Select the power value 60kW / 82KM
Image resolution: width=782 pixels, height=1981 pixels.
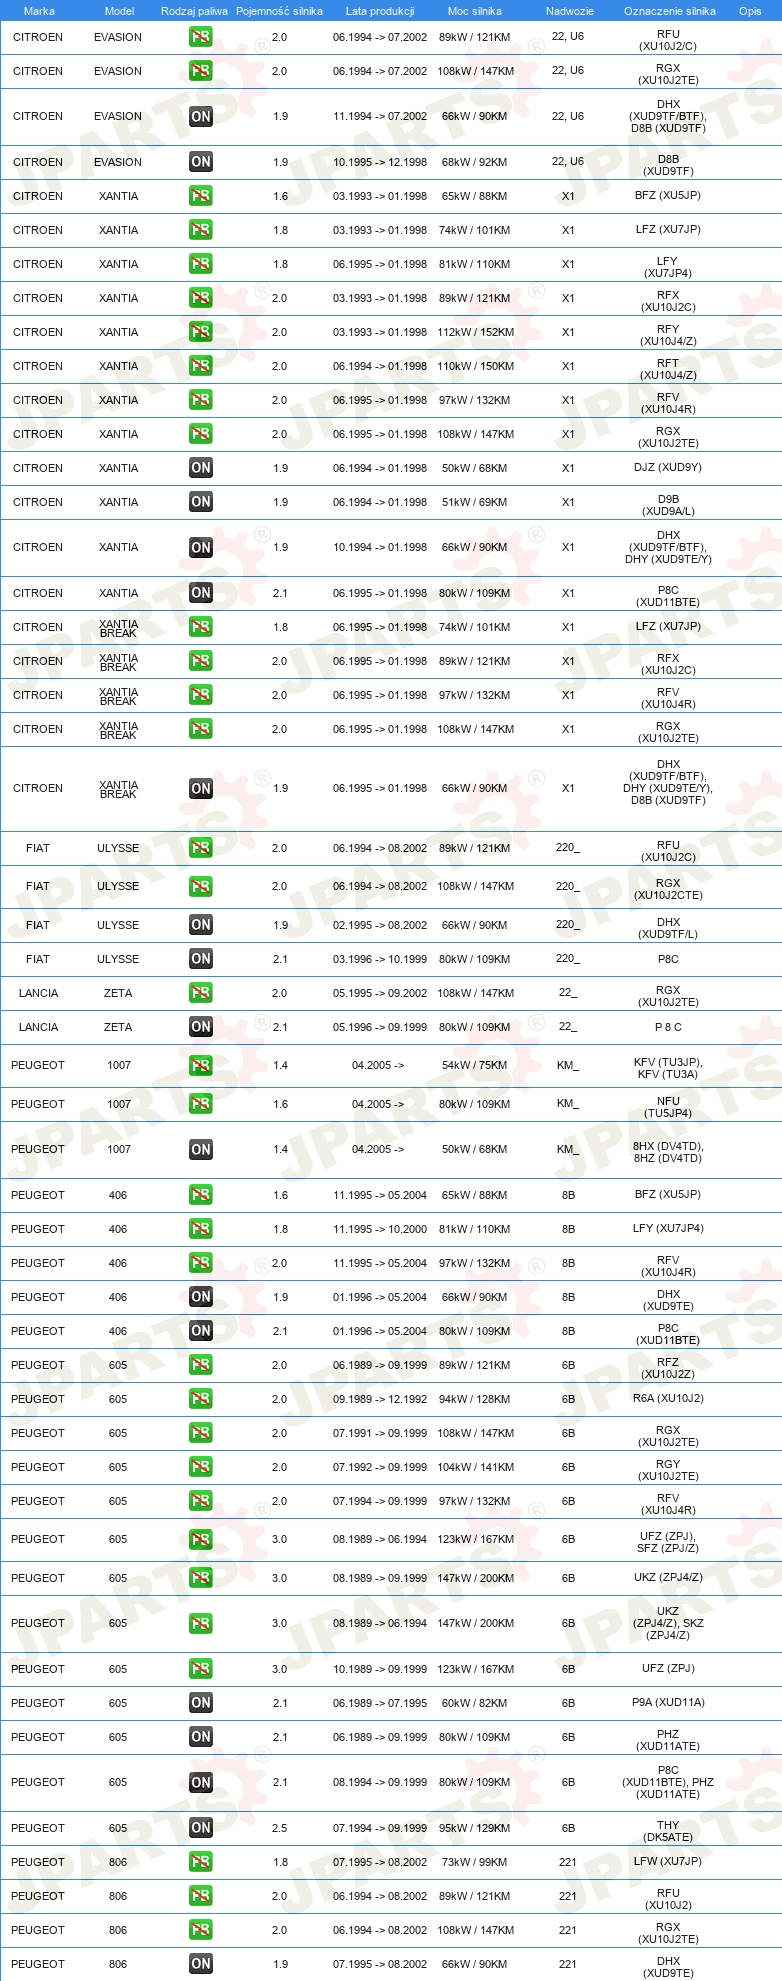[475, 1703]
